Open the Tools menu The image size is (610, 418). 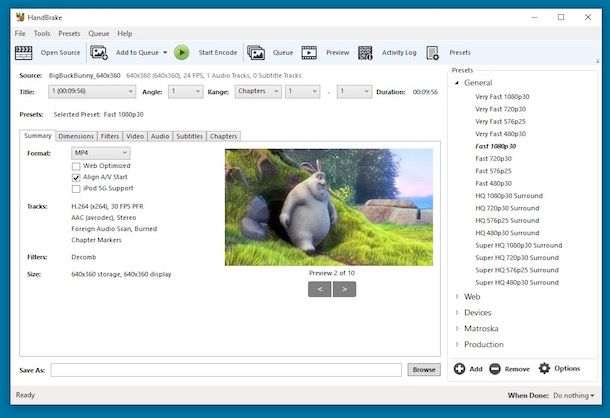[42, 33]
